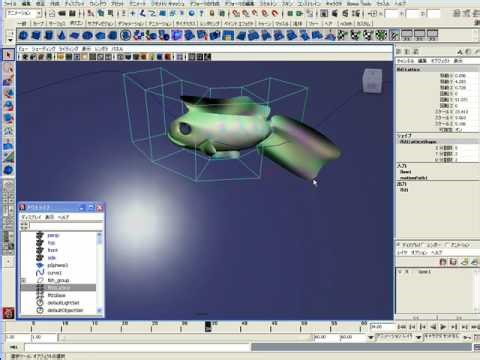Image resolution: width=480 pixels, height=360 pixels.
Task: Create a polygon sphere from shelf
Action: [x=23, y=35]
